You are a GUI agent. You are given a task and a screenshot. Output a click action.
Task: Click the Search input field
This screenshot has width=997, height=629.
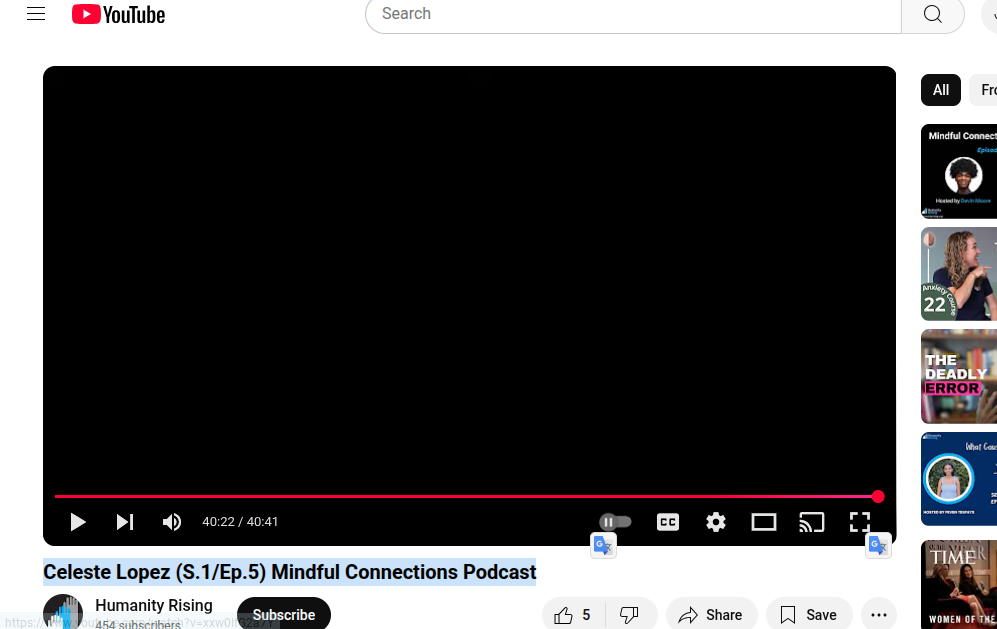pos(633,14)
